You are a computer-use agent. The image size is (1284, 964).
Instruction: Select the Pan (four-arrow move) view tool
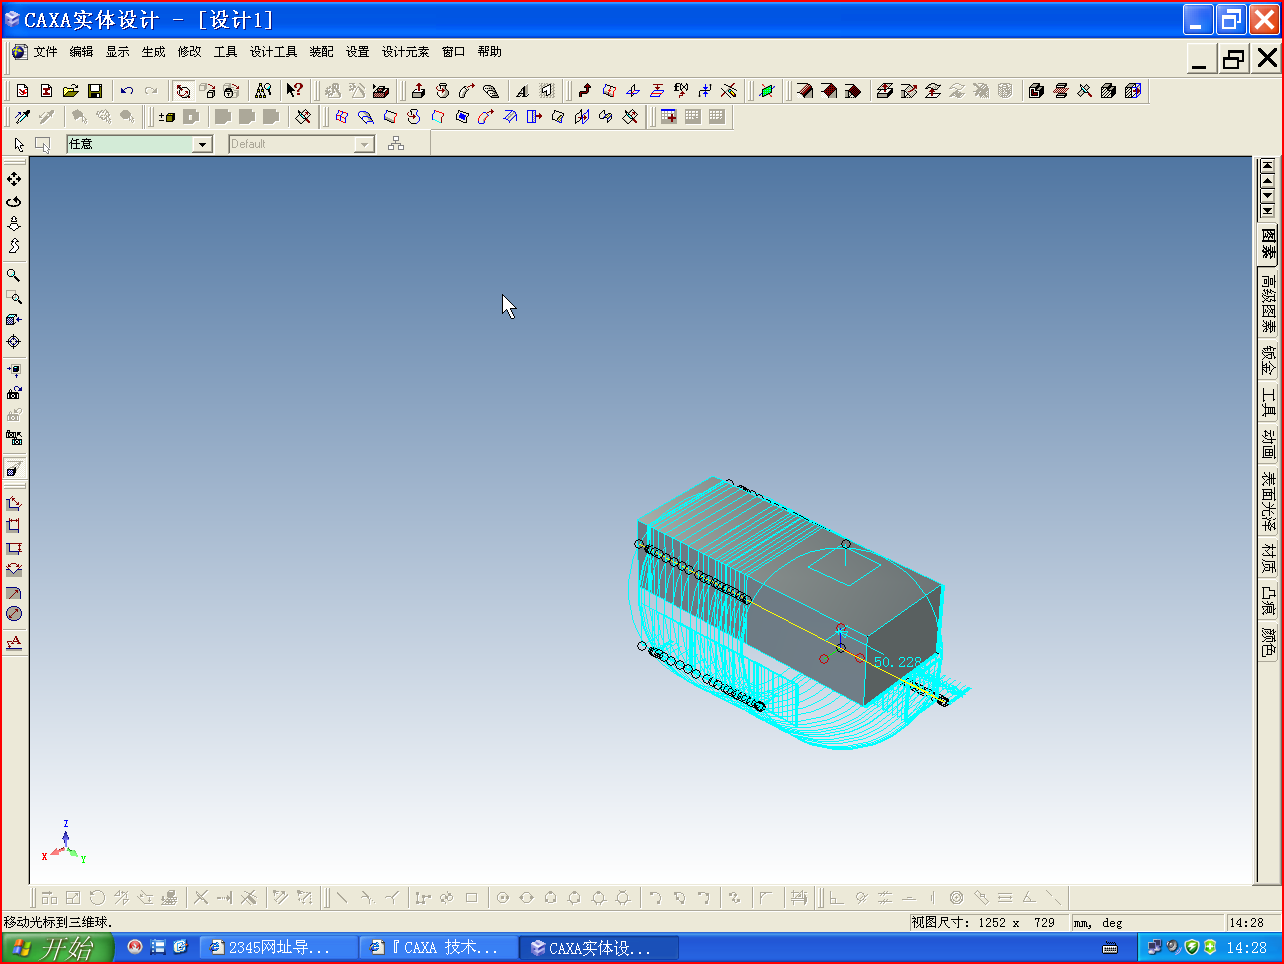tap(14, 179)
